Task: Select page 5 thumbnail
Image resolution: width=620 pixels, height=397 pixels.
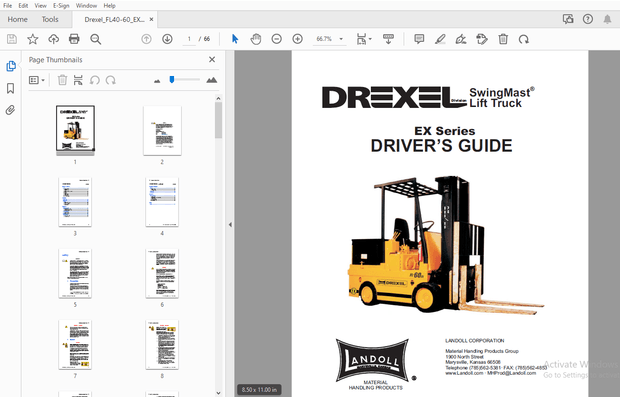Action: 75,273
